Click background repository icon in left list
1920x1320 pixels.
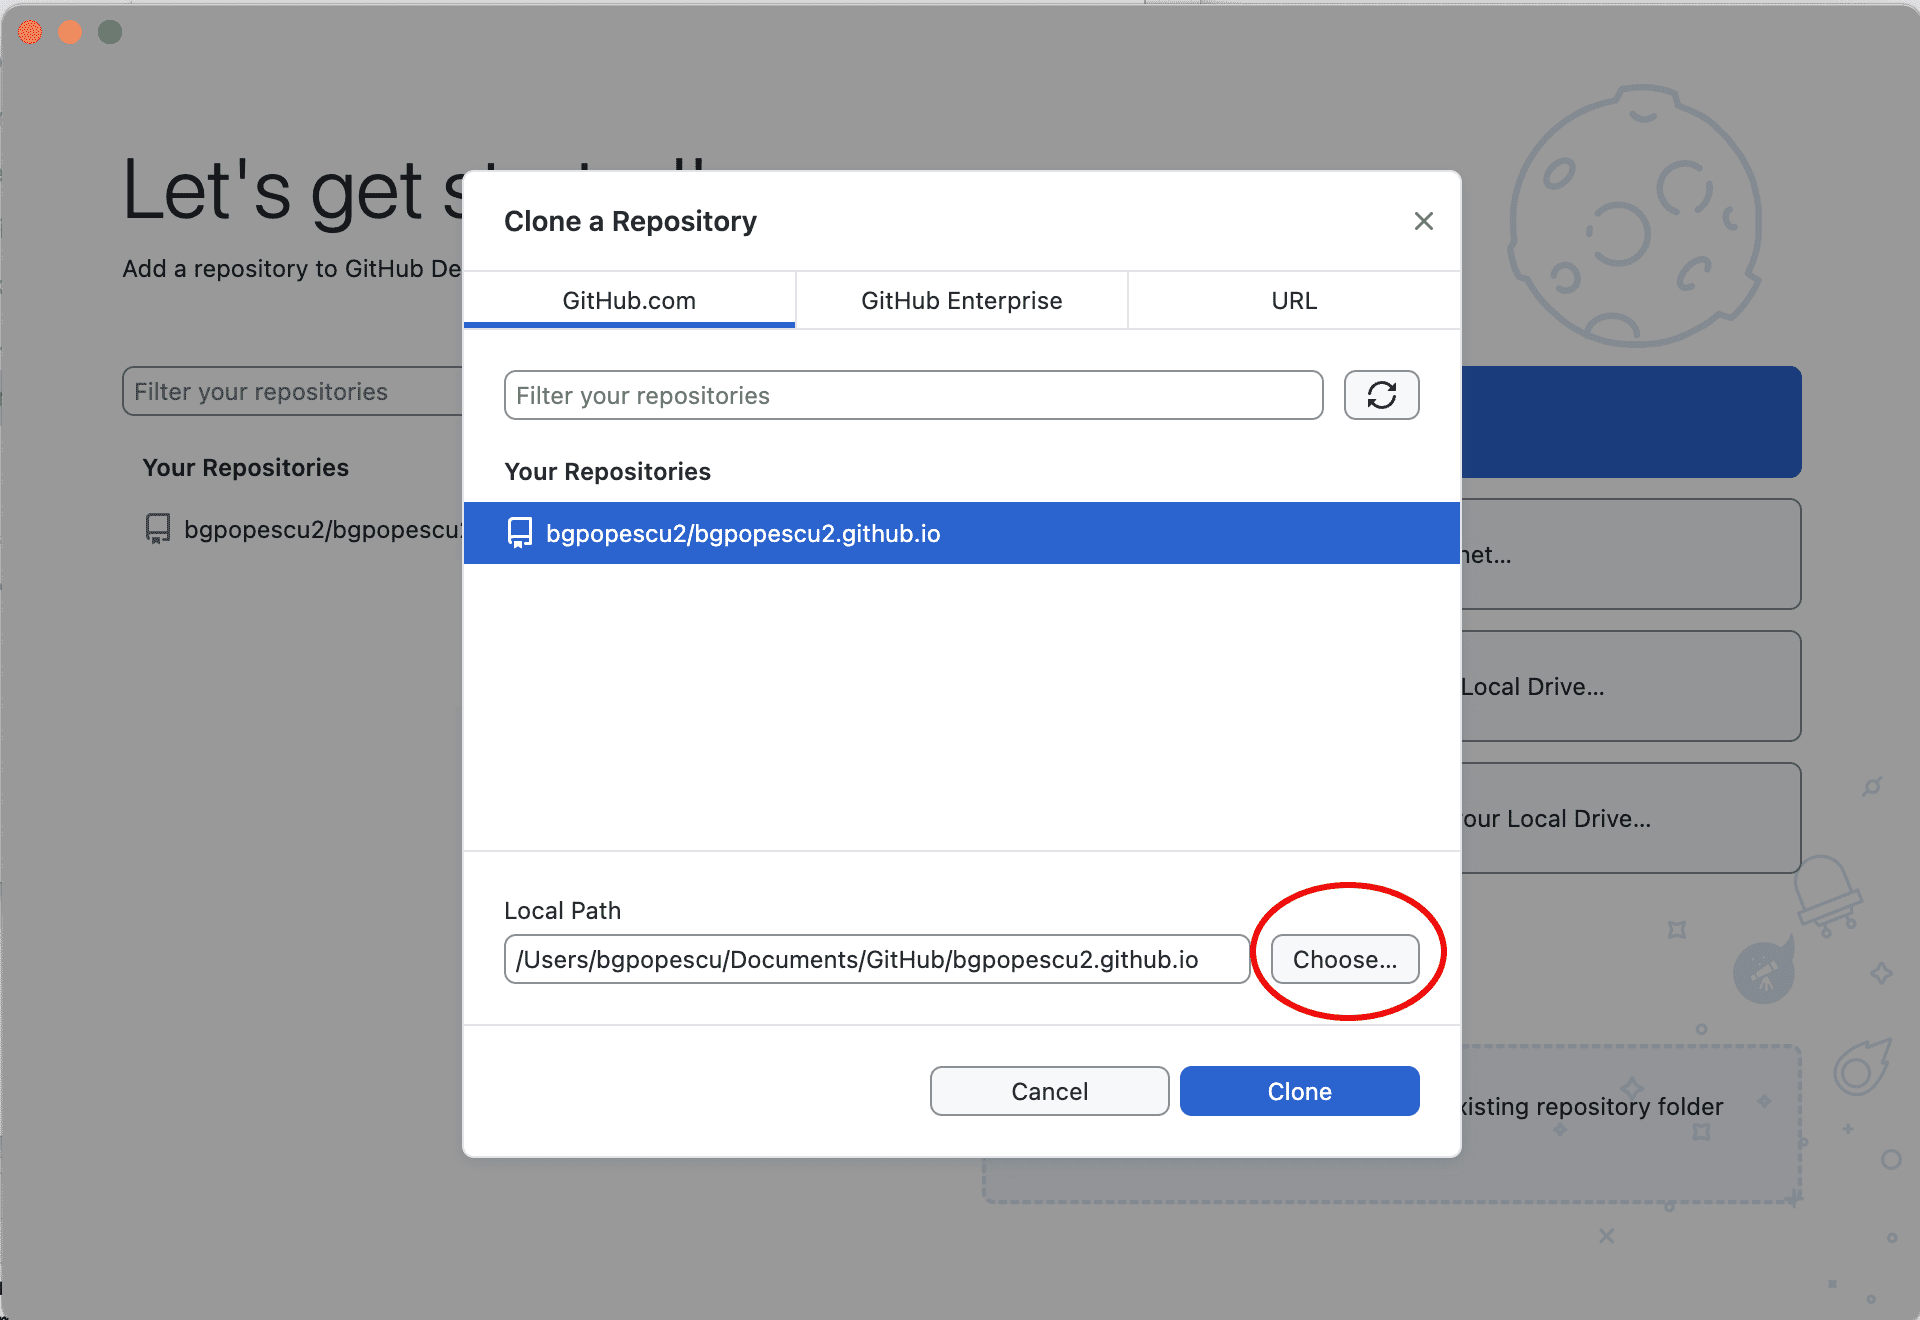point(158,529)
